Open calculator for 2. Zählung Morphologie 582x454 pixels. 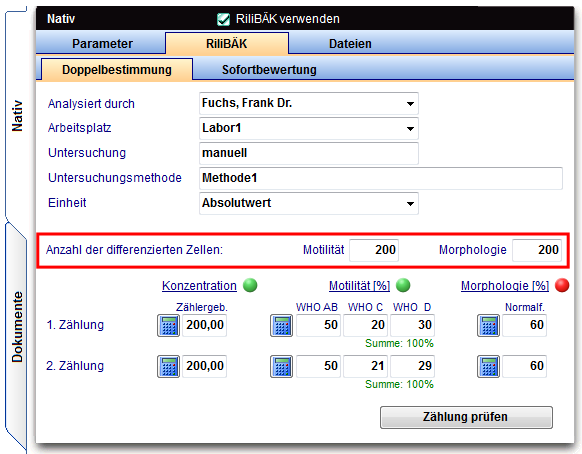[488, 366]
